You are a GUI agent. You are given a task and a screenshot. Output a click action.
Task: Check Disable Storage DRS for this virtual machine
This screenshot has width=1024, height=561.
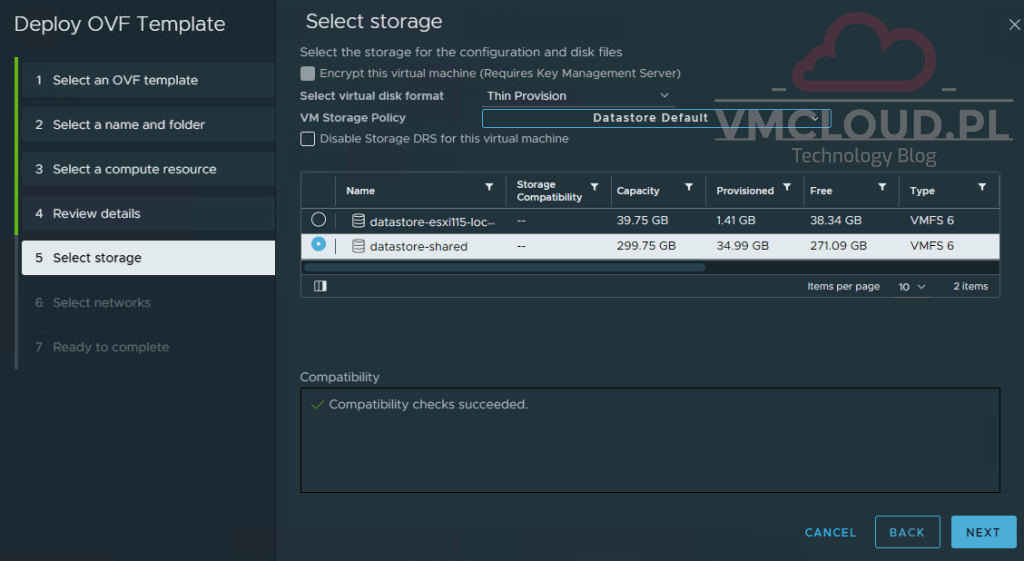pos(308,139)
